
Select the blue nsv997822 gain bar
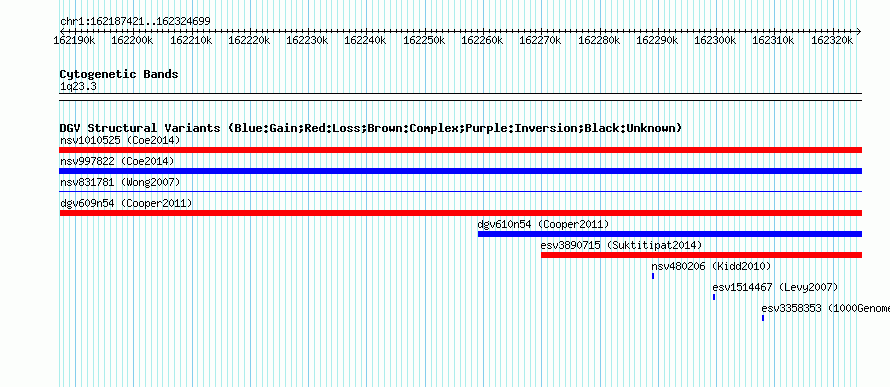coord(460,171)
